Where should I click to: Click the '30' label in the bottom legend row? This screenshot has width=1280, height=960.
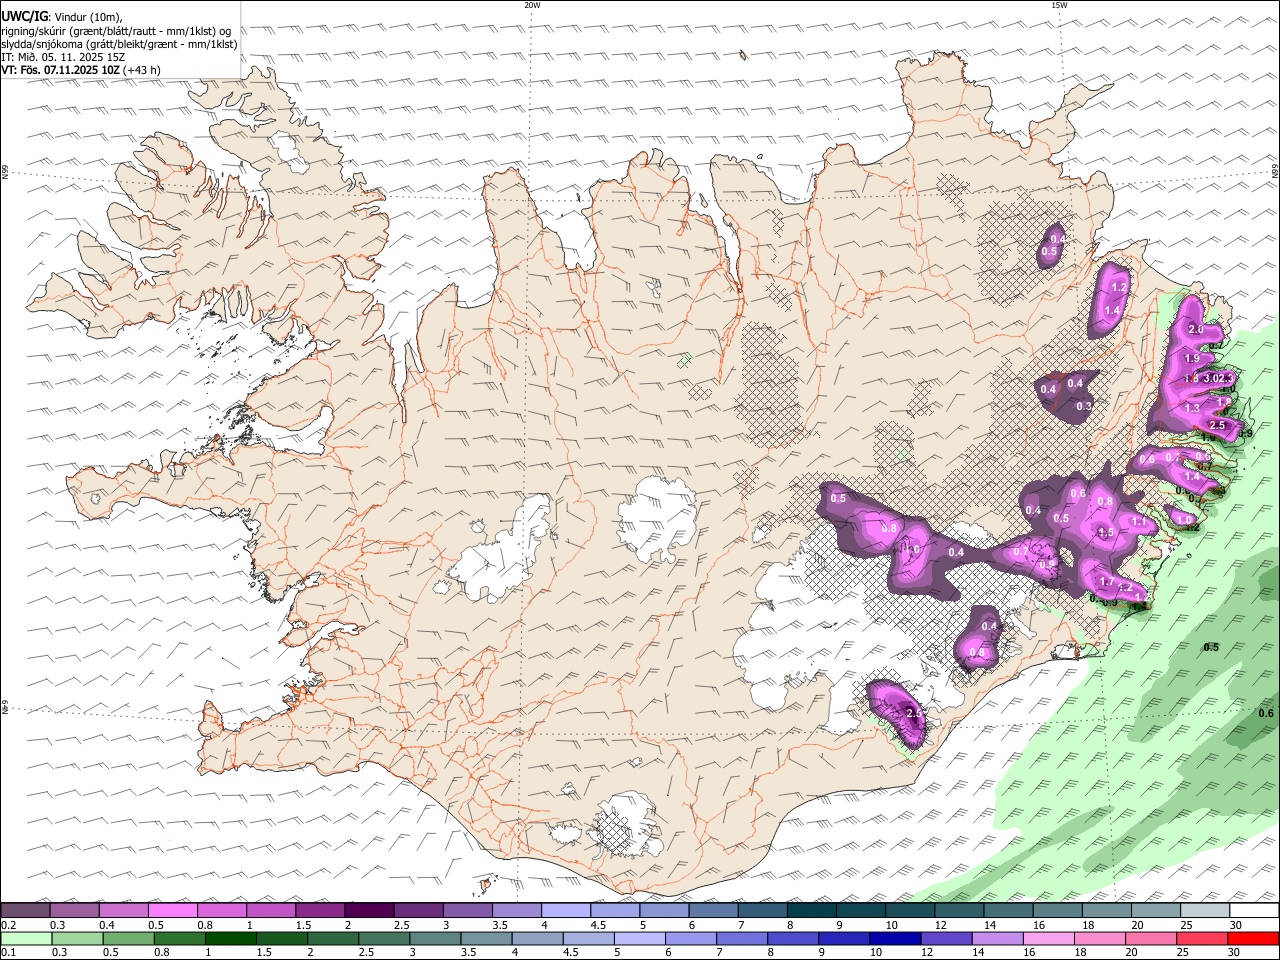1233,953
